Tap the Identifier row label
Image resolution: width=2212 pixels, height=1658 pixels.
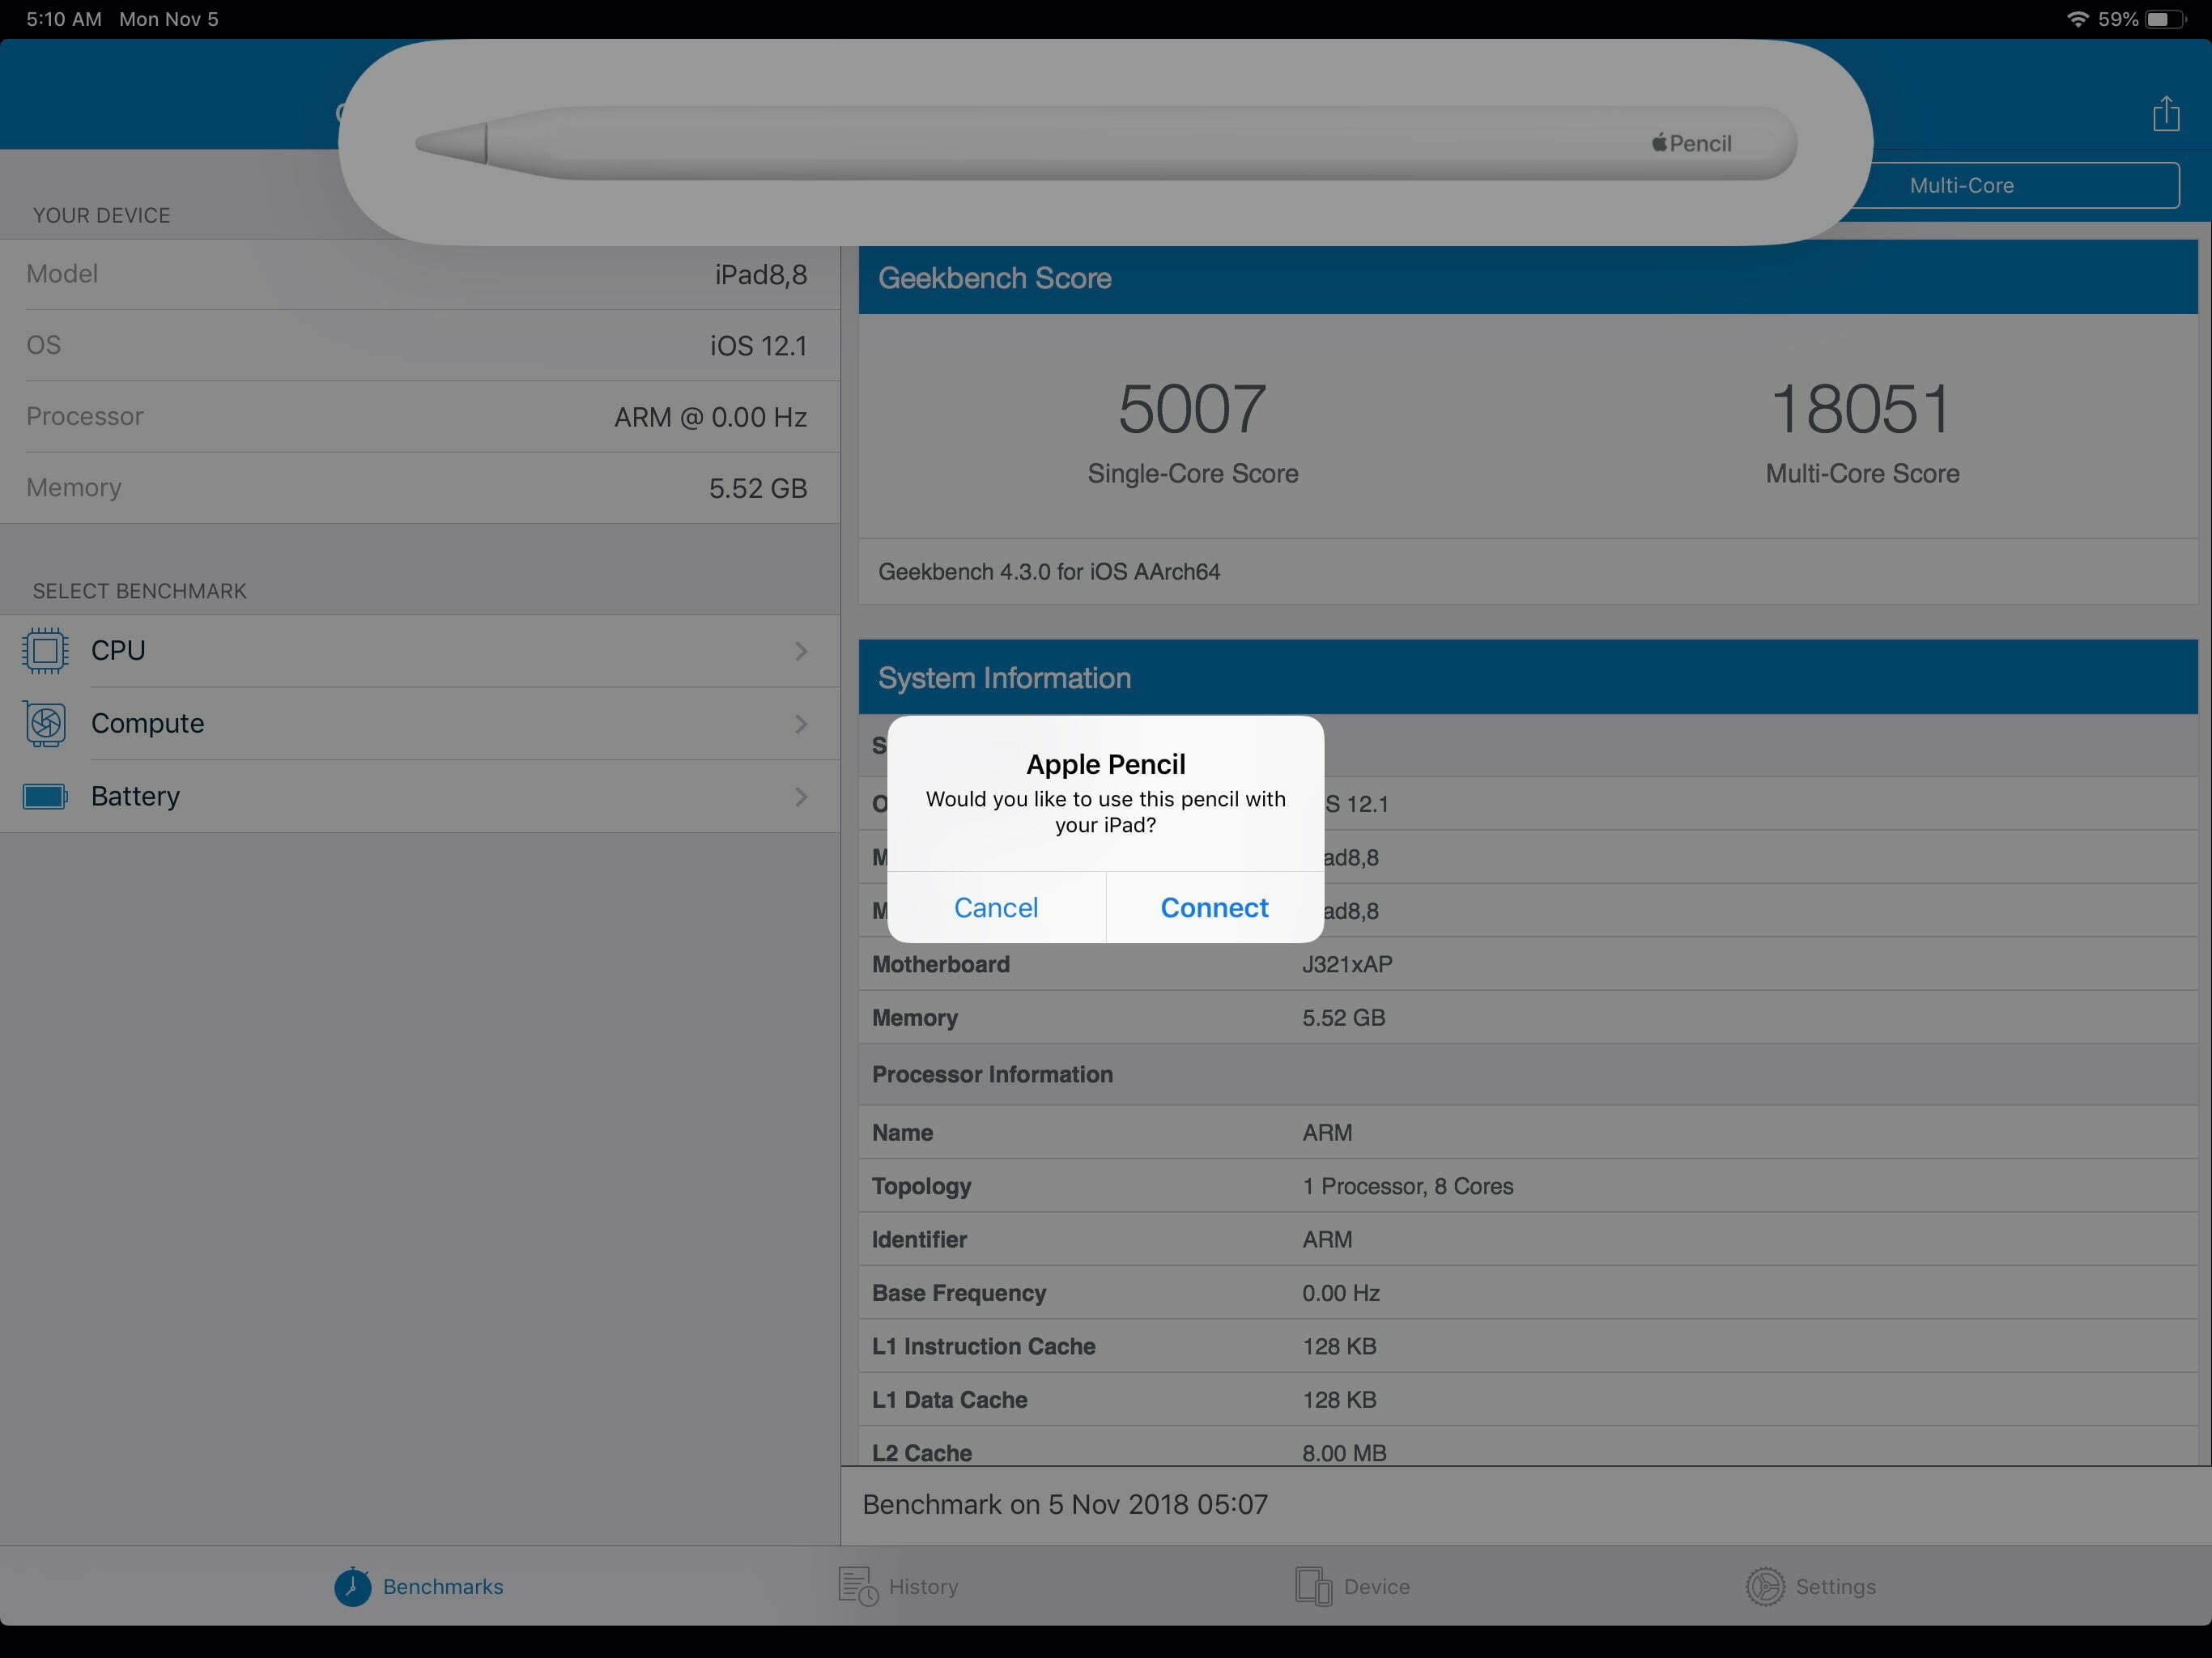pyautogui.click(x=919, y=1240)
